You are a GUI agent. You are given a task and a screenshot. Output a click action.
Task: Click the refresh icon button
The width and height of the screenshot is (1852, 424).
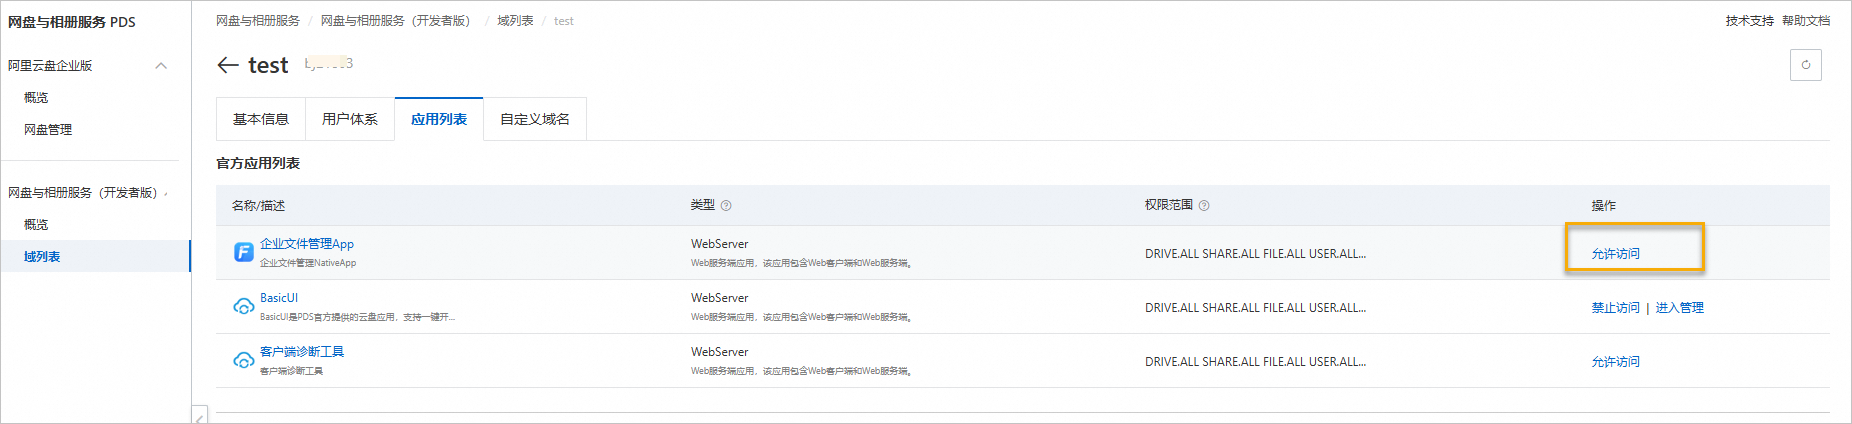point(1805,65)
